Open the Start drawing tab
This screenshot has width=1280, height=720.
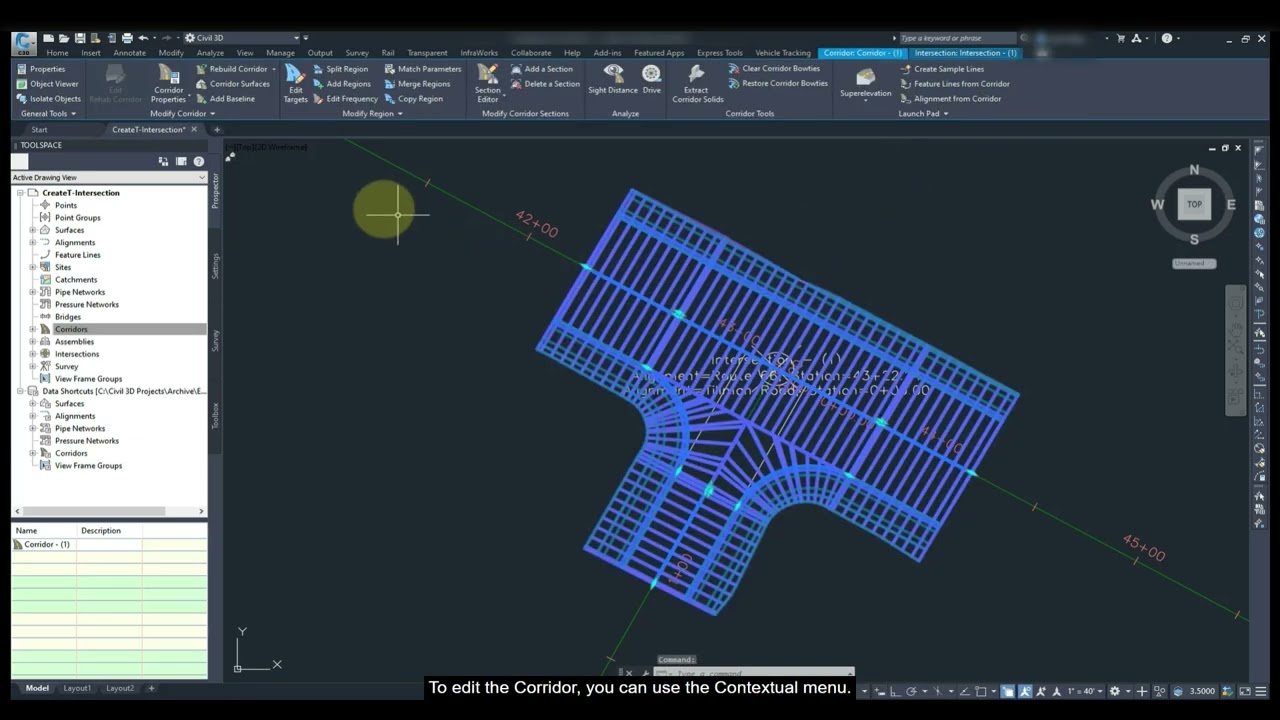39,130
